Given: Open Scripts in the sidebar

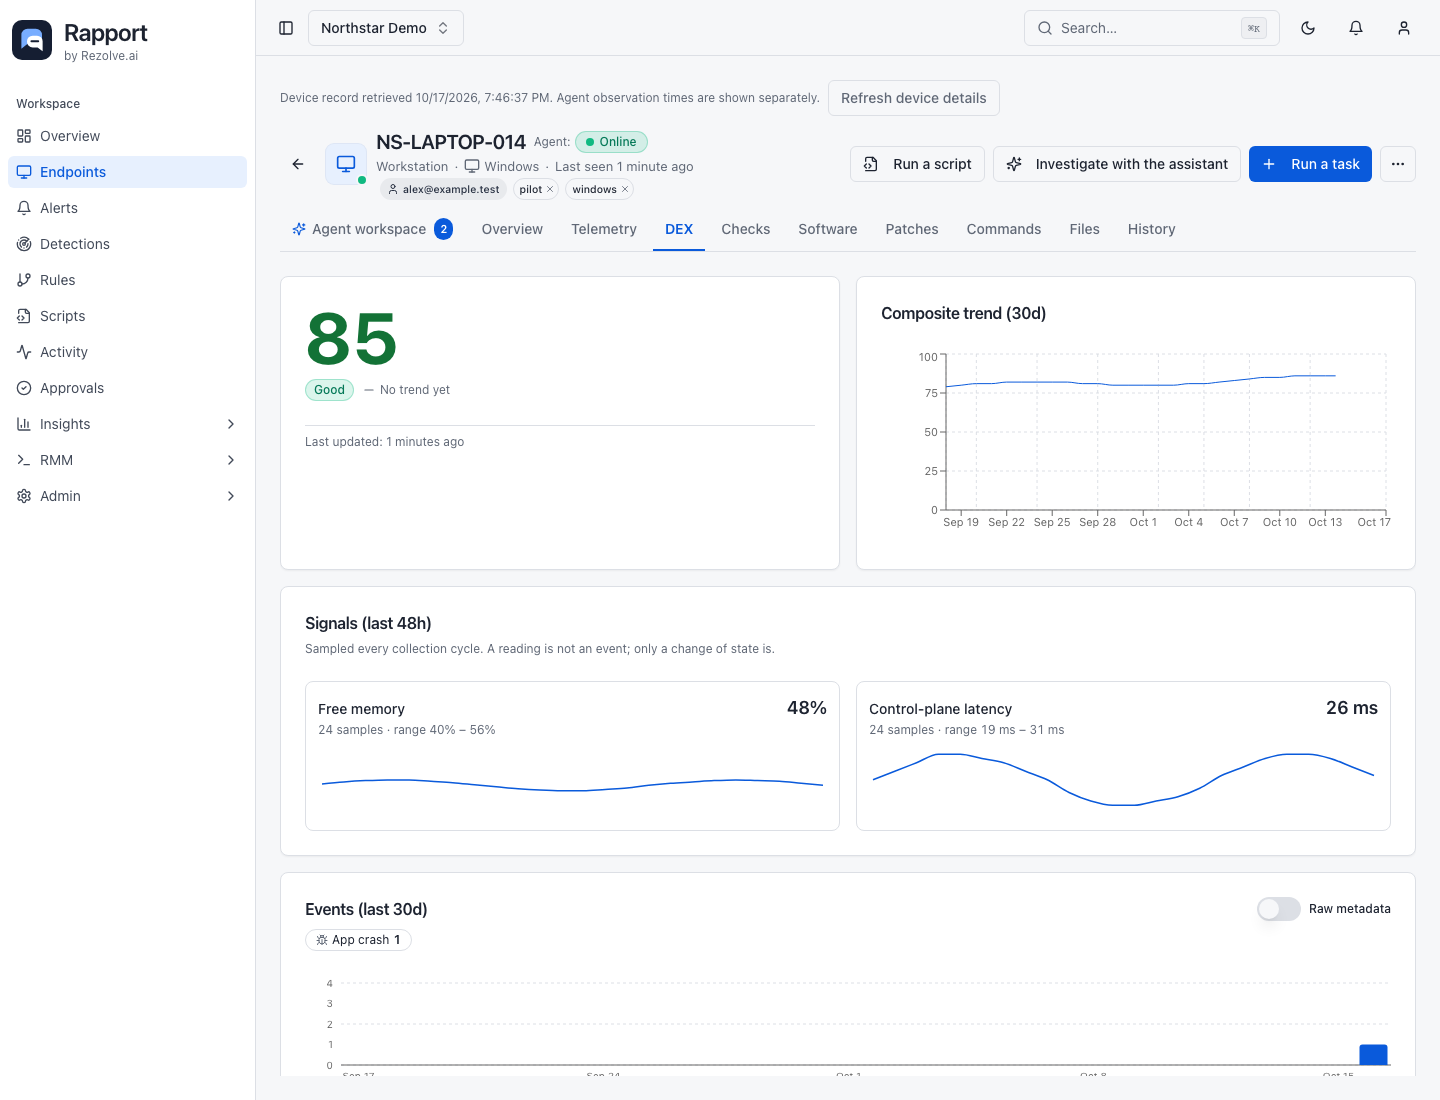Looking at the screenshot, I should (x=127, y=316).
